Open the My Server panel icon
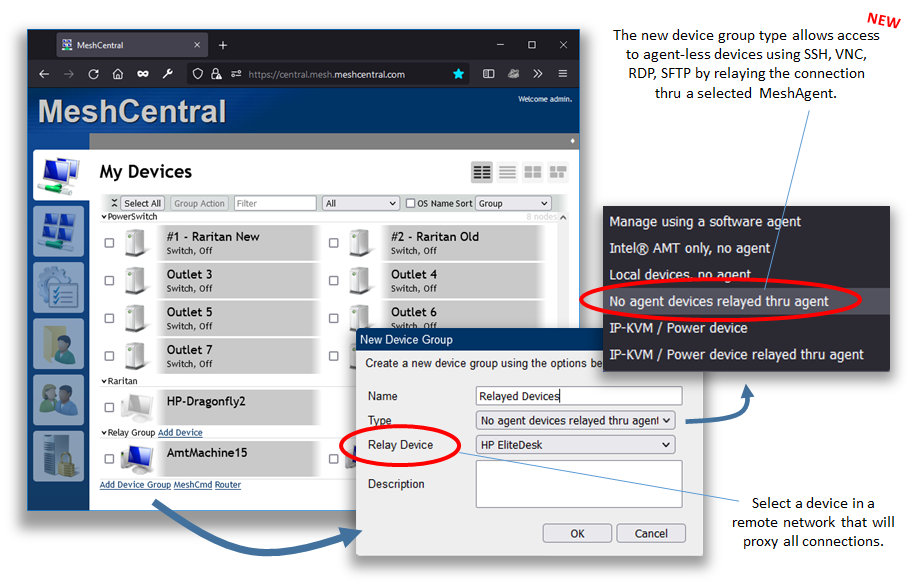This screenshot has width=914, height=586. point(60,455)
